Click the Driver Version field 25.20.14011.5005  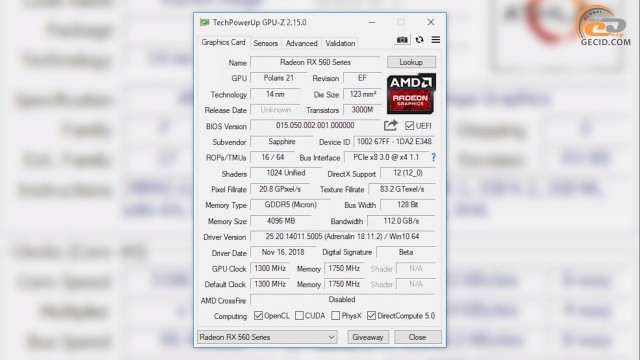342,236
